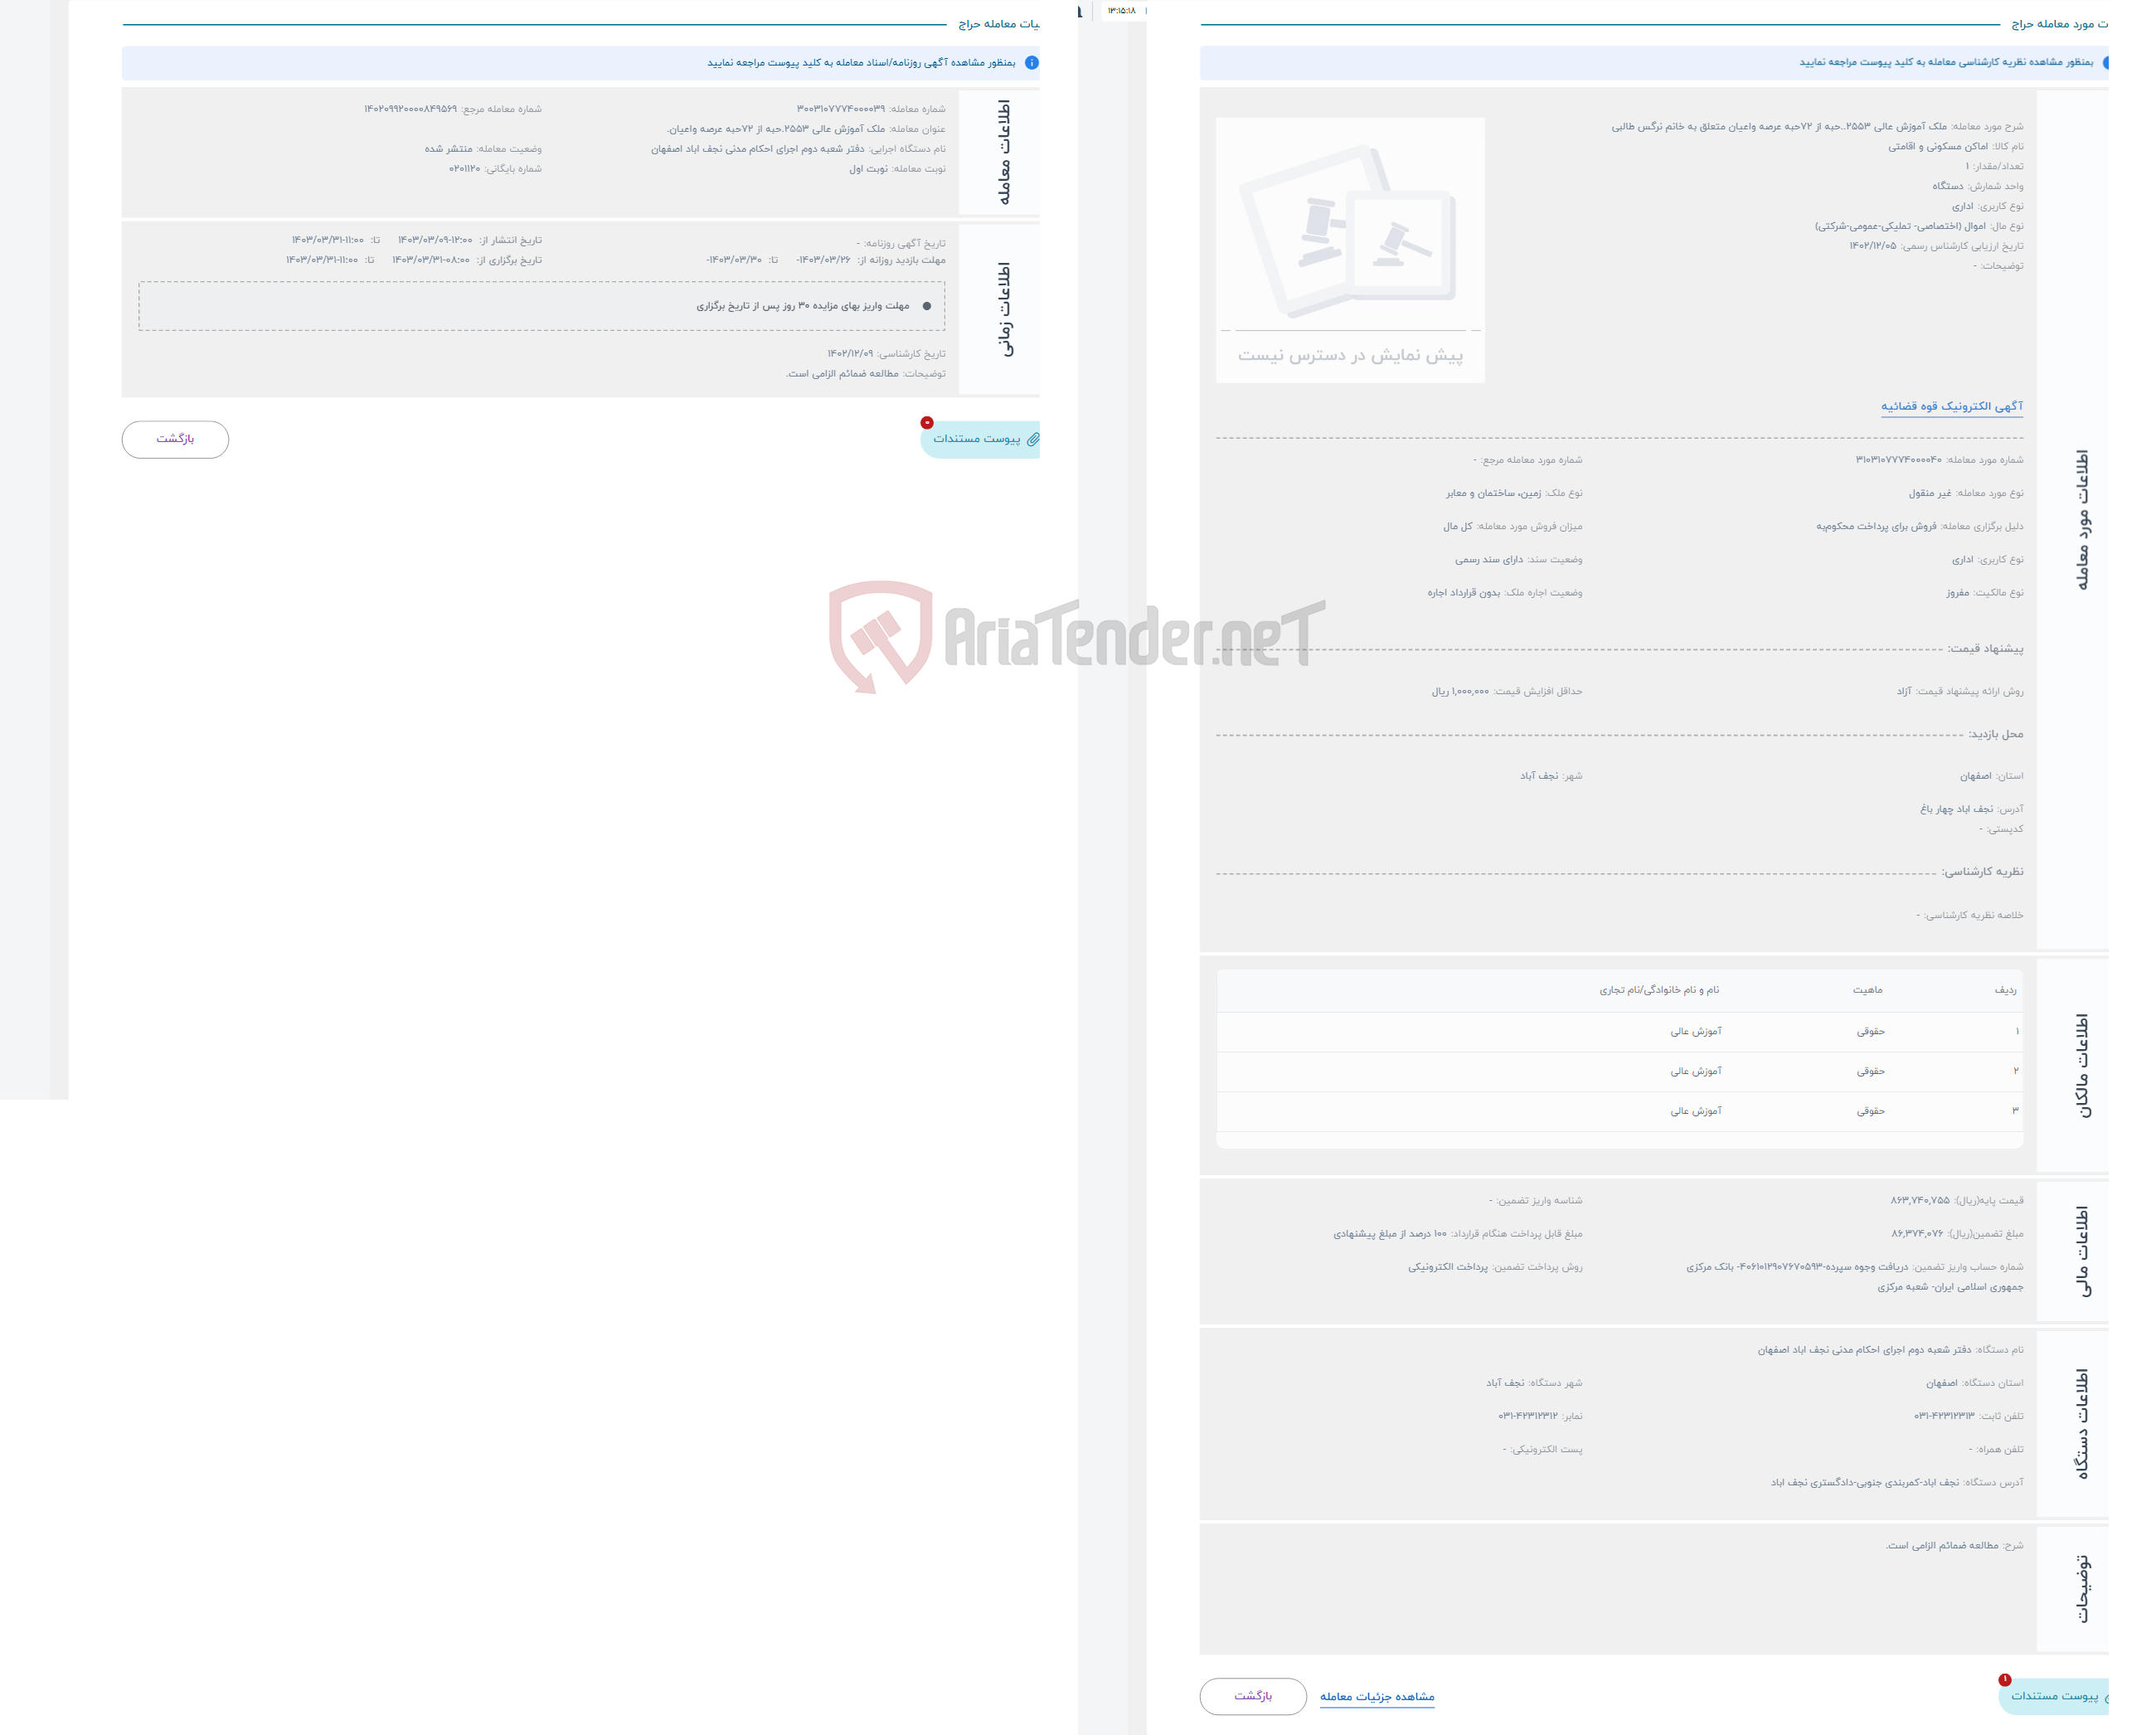Image resolution: width=2156 pixels, height=1735 pixels.
Task: Click the auction gavel icon on right panel
Action: 1354,231
